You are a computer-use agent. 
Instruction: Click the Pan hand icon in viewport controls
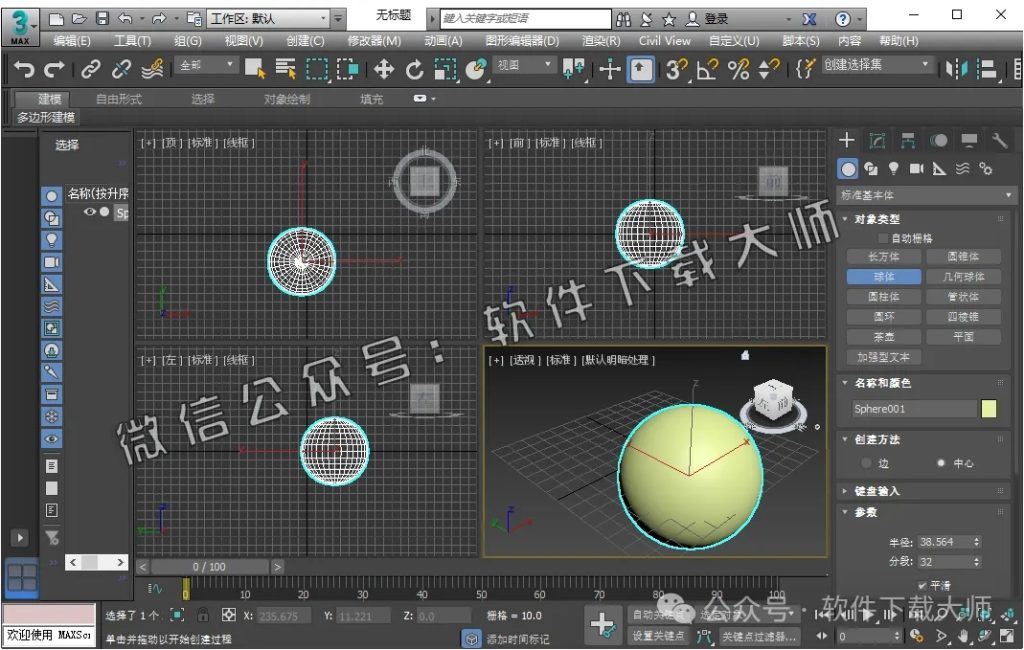click(963, 637)
